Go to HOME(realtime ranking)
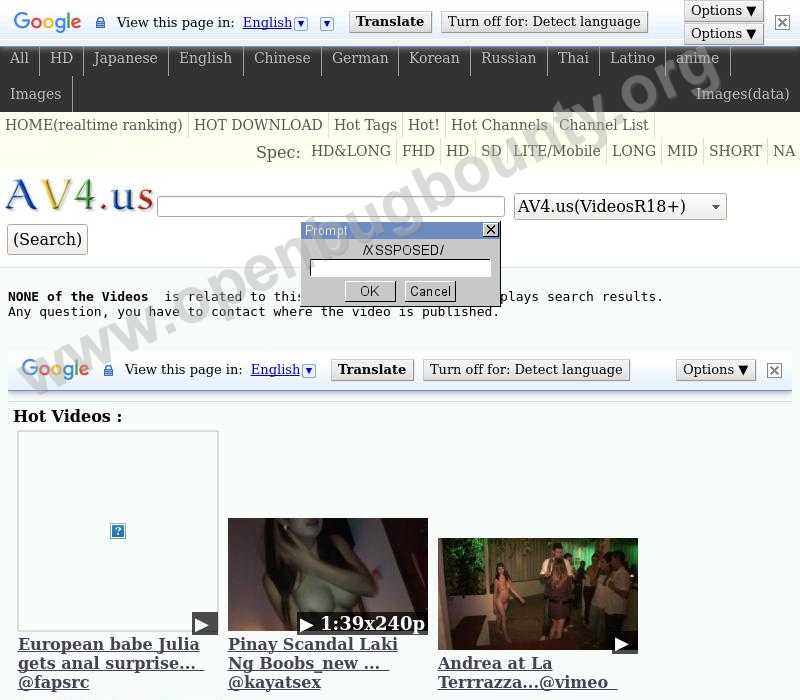Image resolution: width=800 pixels, height=700 pixels. [94, 124]
